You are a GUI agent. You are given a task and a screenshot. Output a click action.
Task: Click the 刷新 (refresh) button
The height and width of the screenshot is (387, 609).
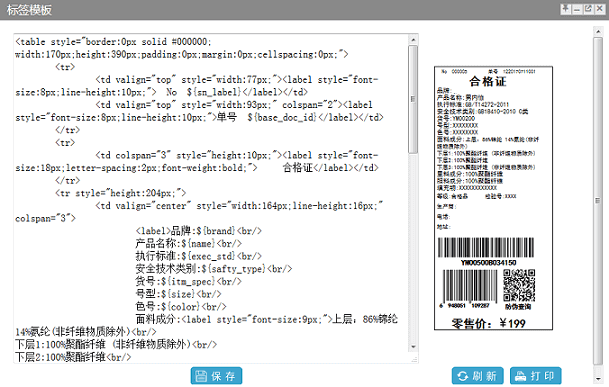[478, 376]
